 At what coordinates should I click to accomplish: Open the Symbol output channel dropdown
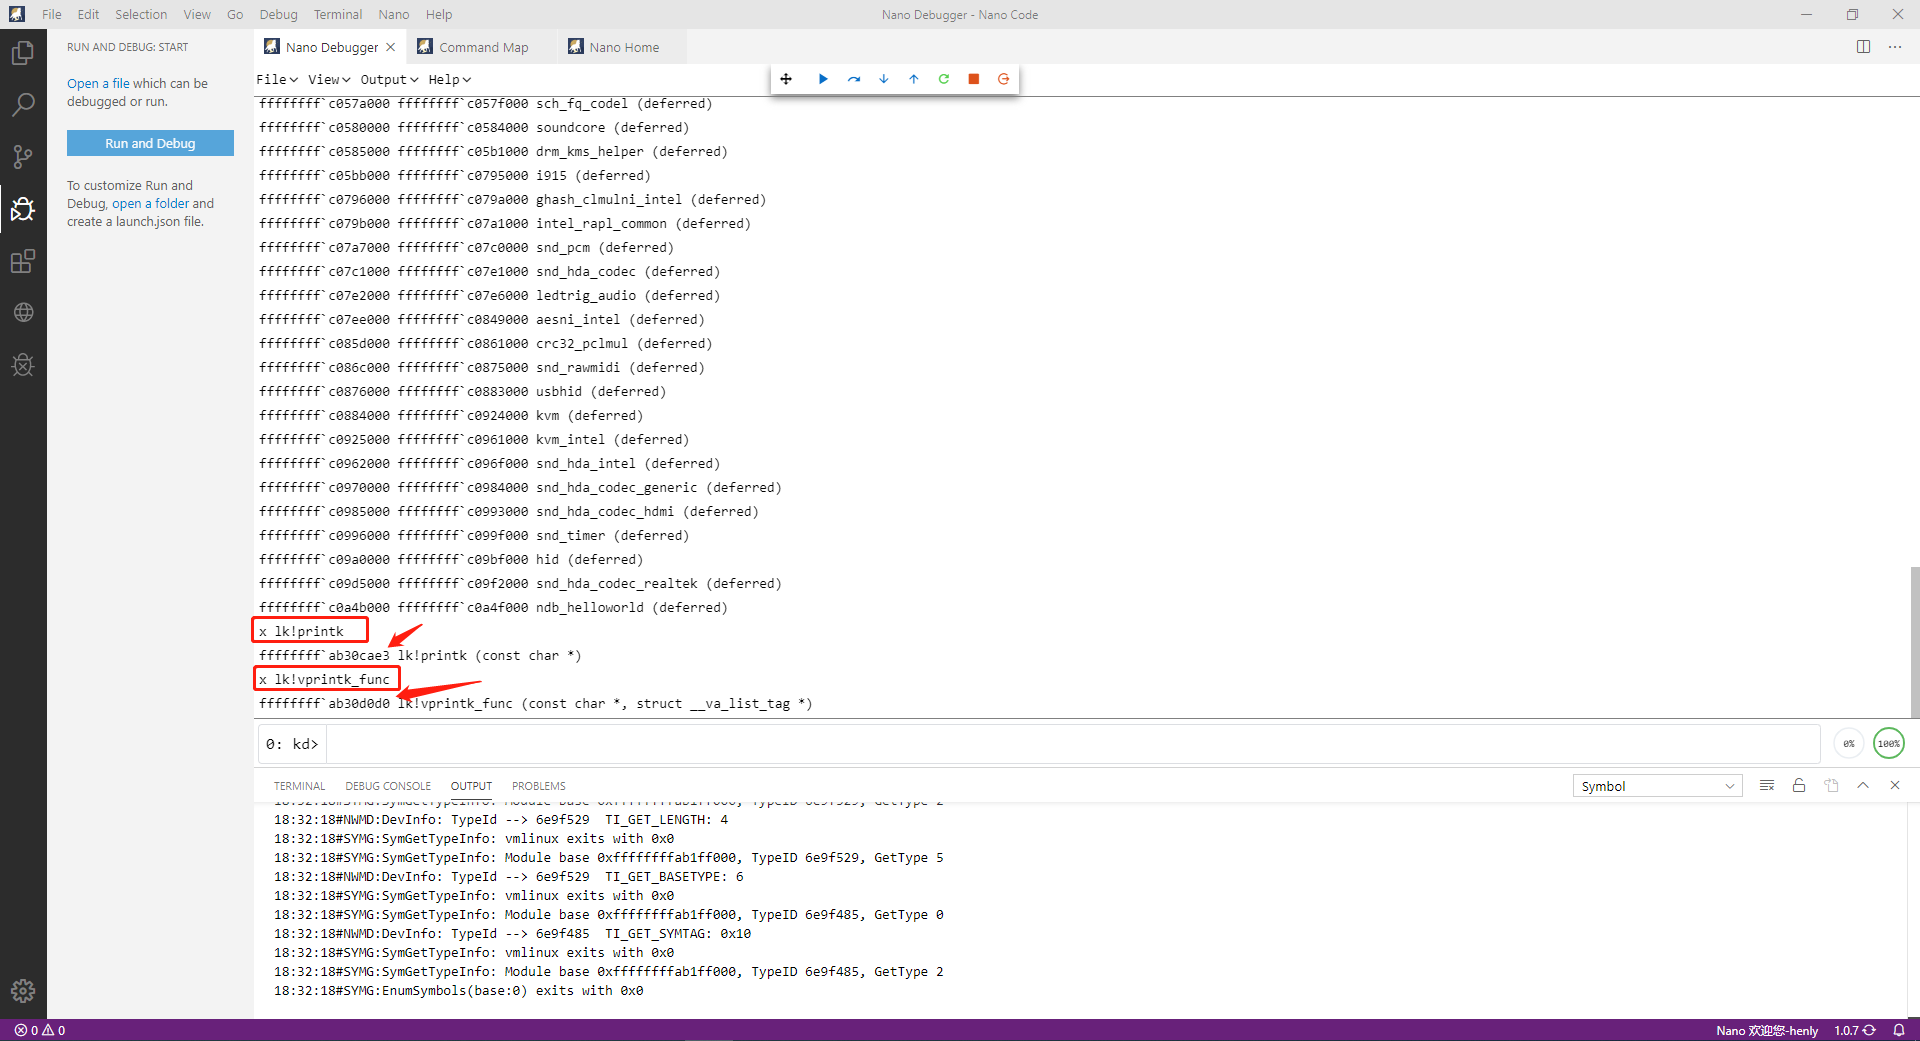pyautogui.click(x=1656, y=786)
